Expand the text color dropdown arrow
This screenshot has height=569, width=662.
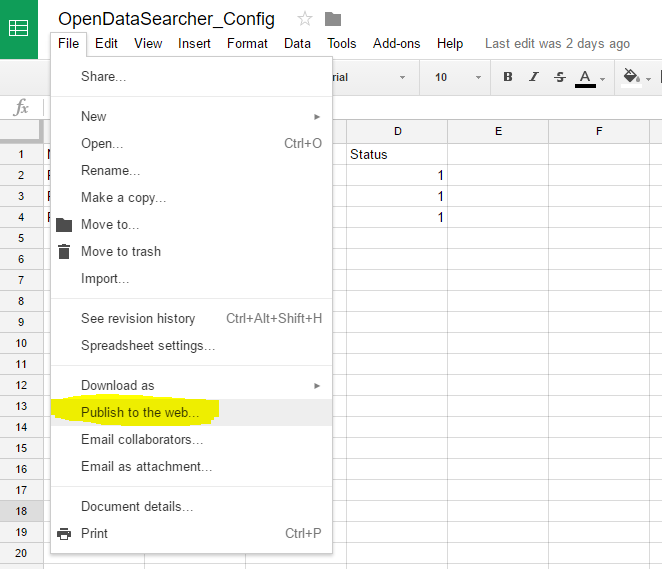(602, 79)
